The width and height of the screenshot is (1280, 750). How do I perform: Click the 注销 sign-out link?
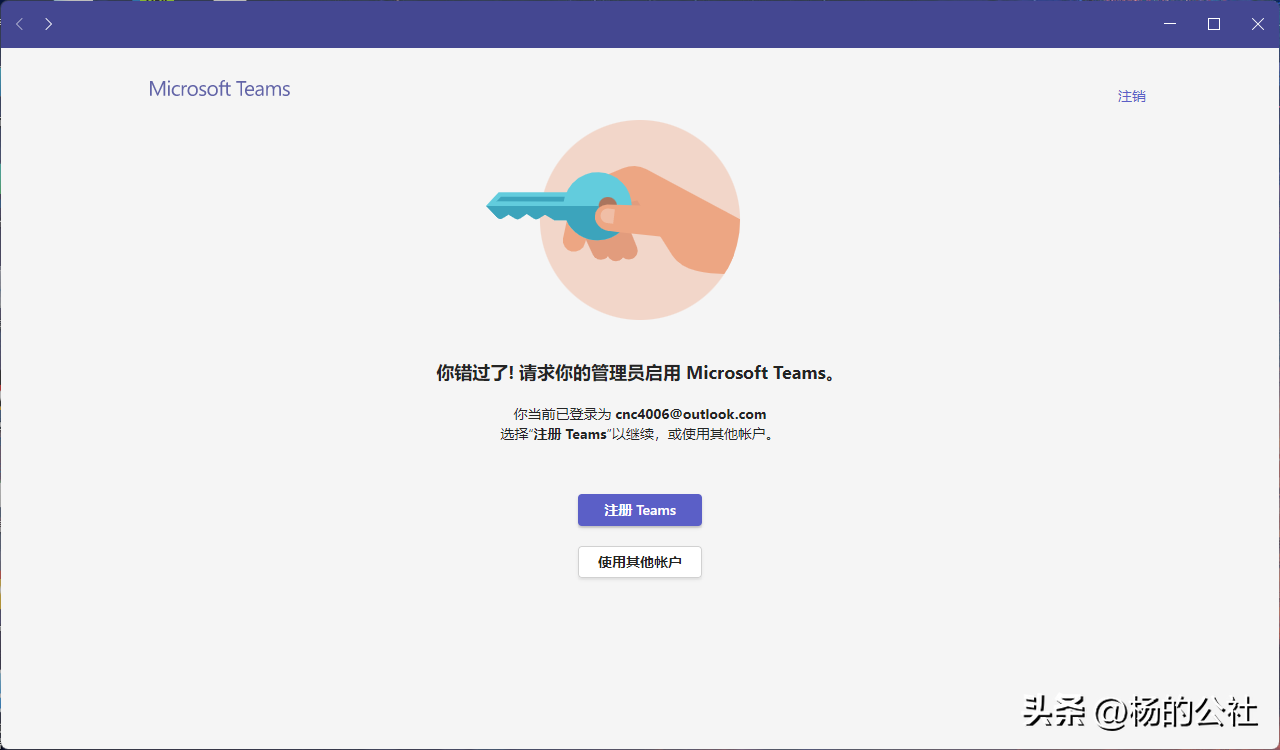(1132, 96)
